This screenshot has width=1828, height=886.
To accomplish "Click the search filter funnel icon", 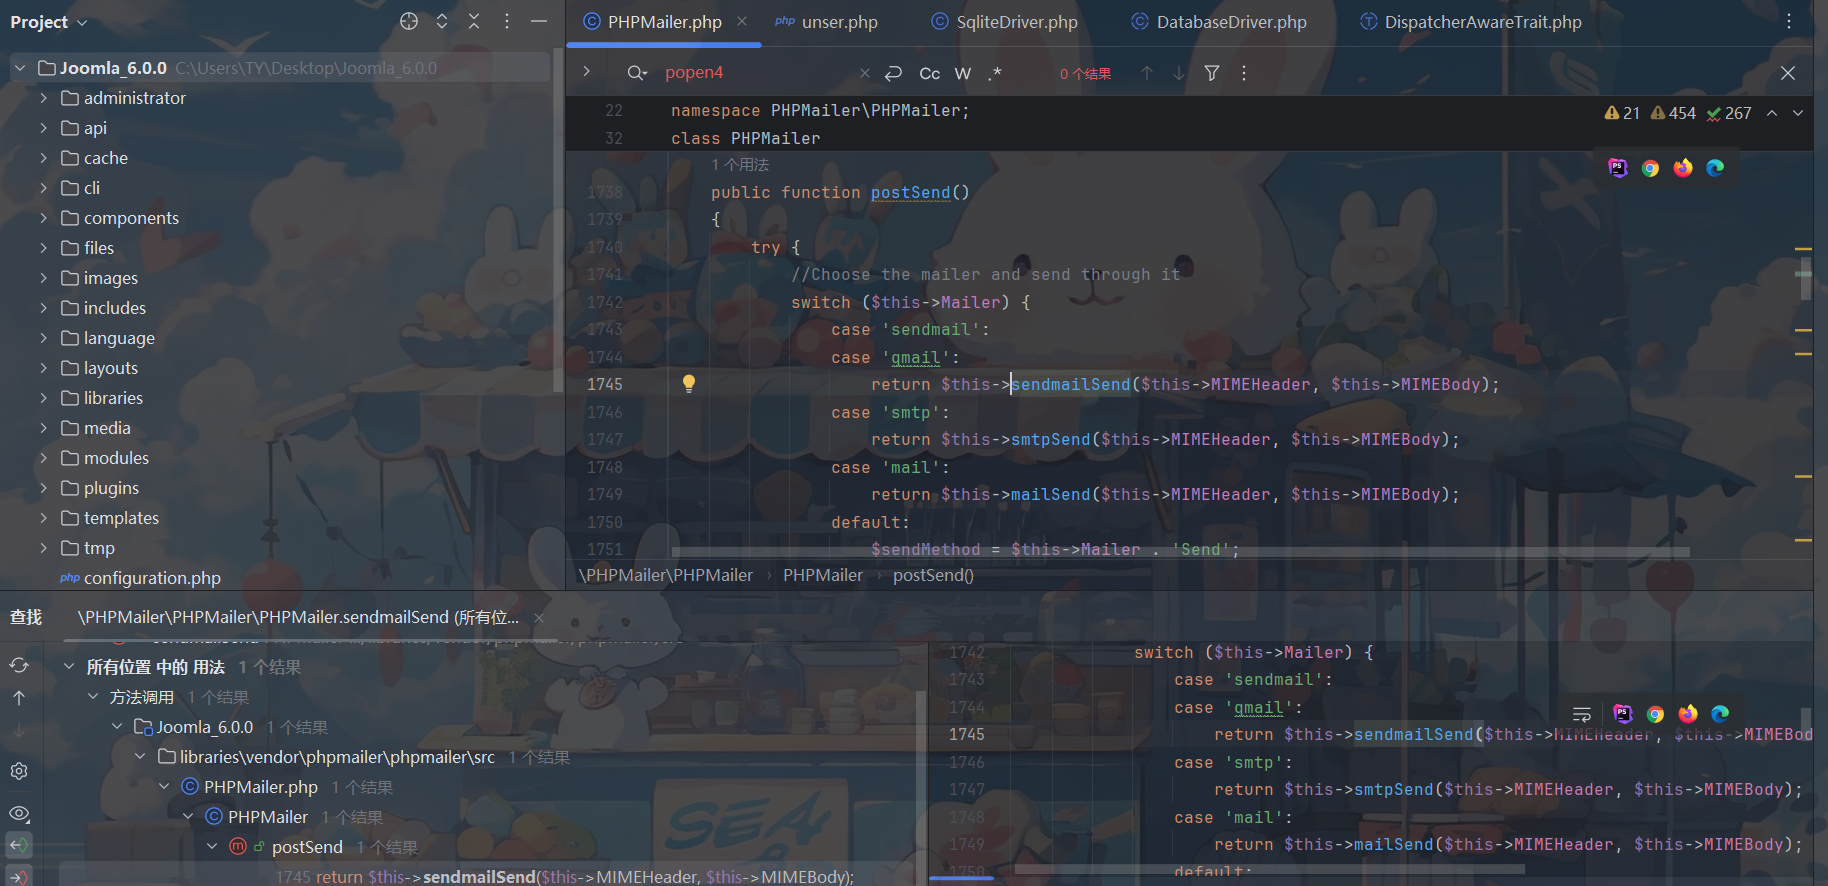I will [1212, 73].
